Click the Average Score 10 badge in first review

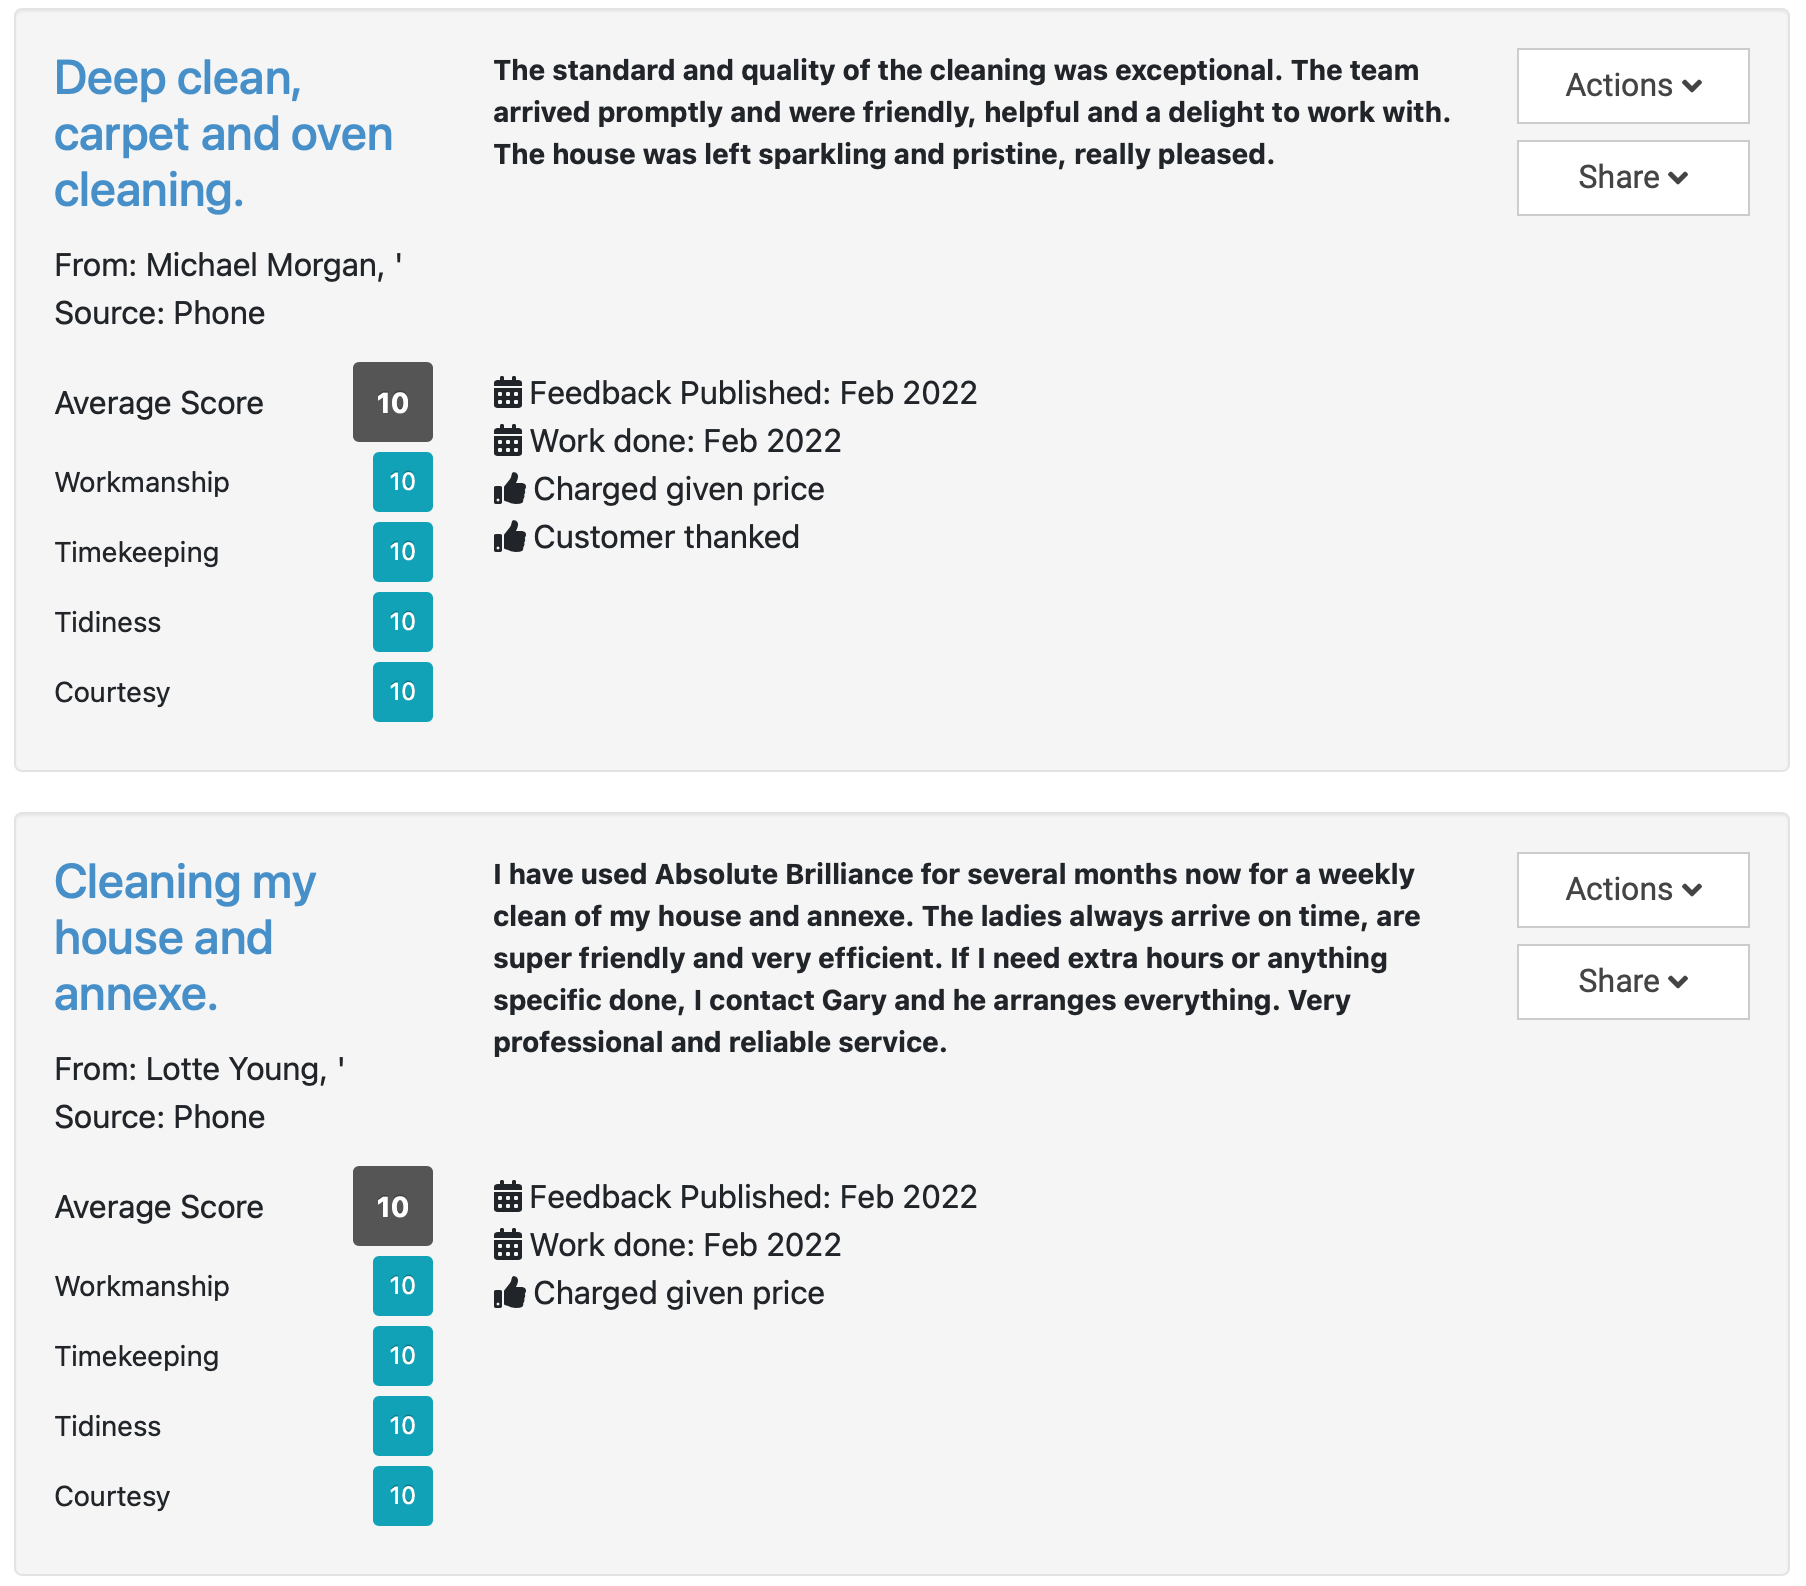point(393,403)
